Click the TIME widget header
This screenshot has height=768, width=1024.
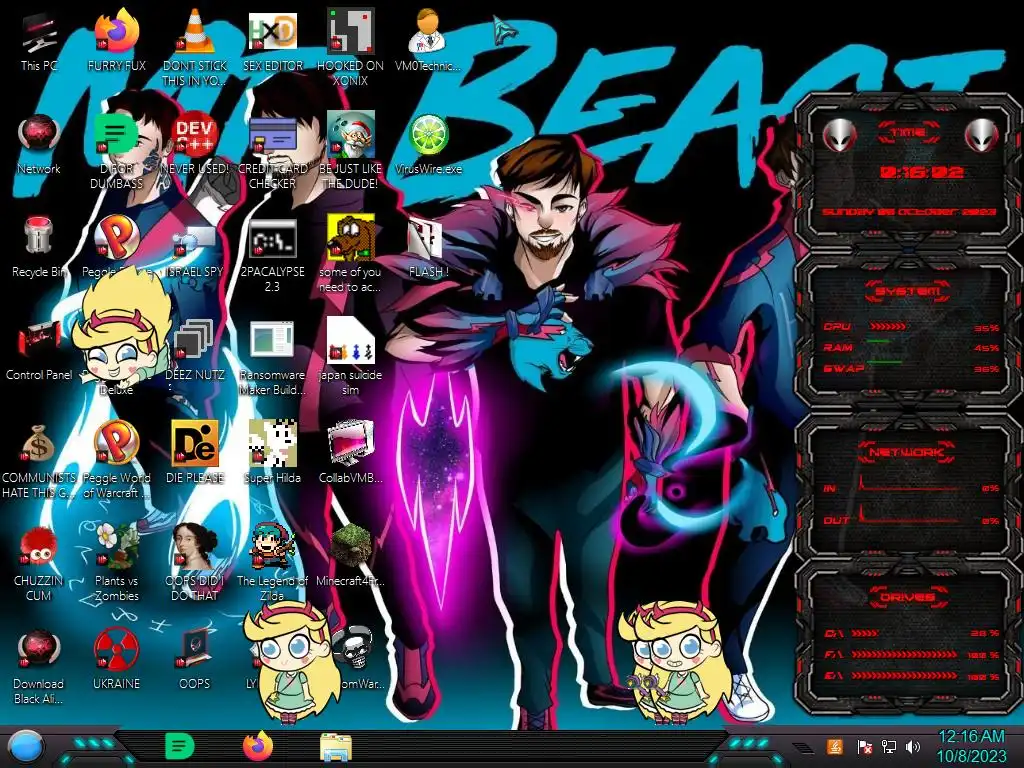pos(908,133)
